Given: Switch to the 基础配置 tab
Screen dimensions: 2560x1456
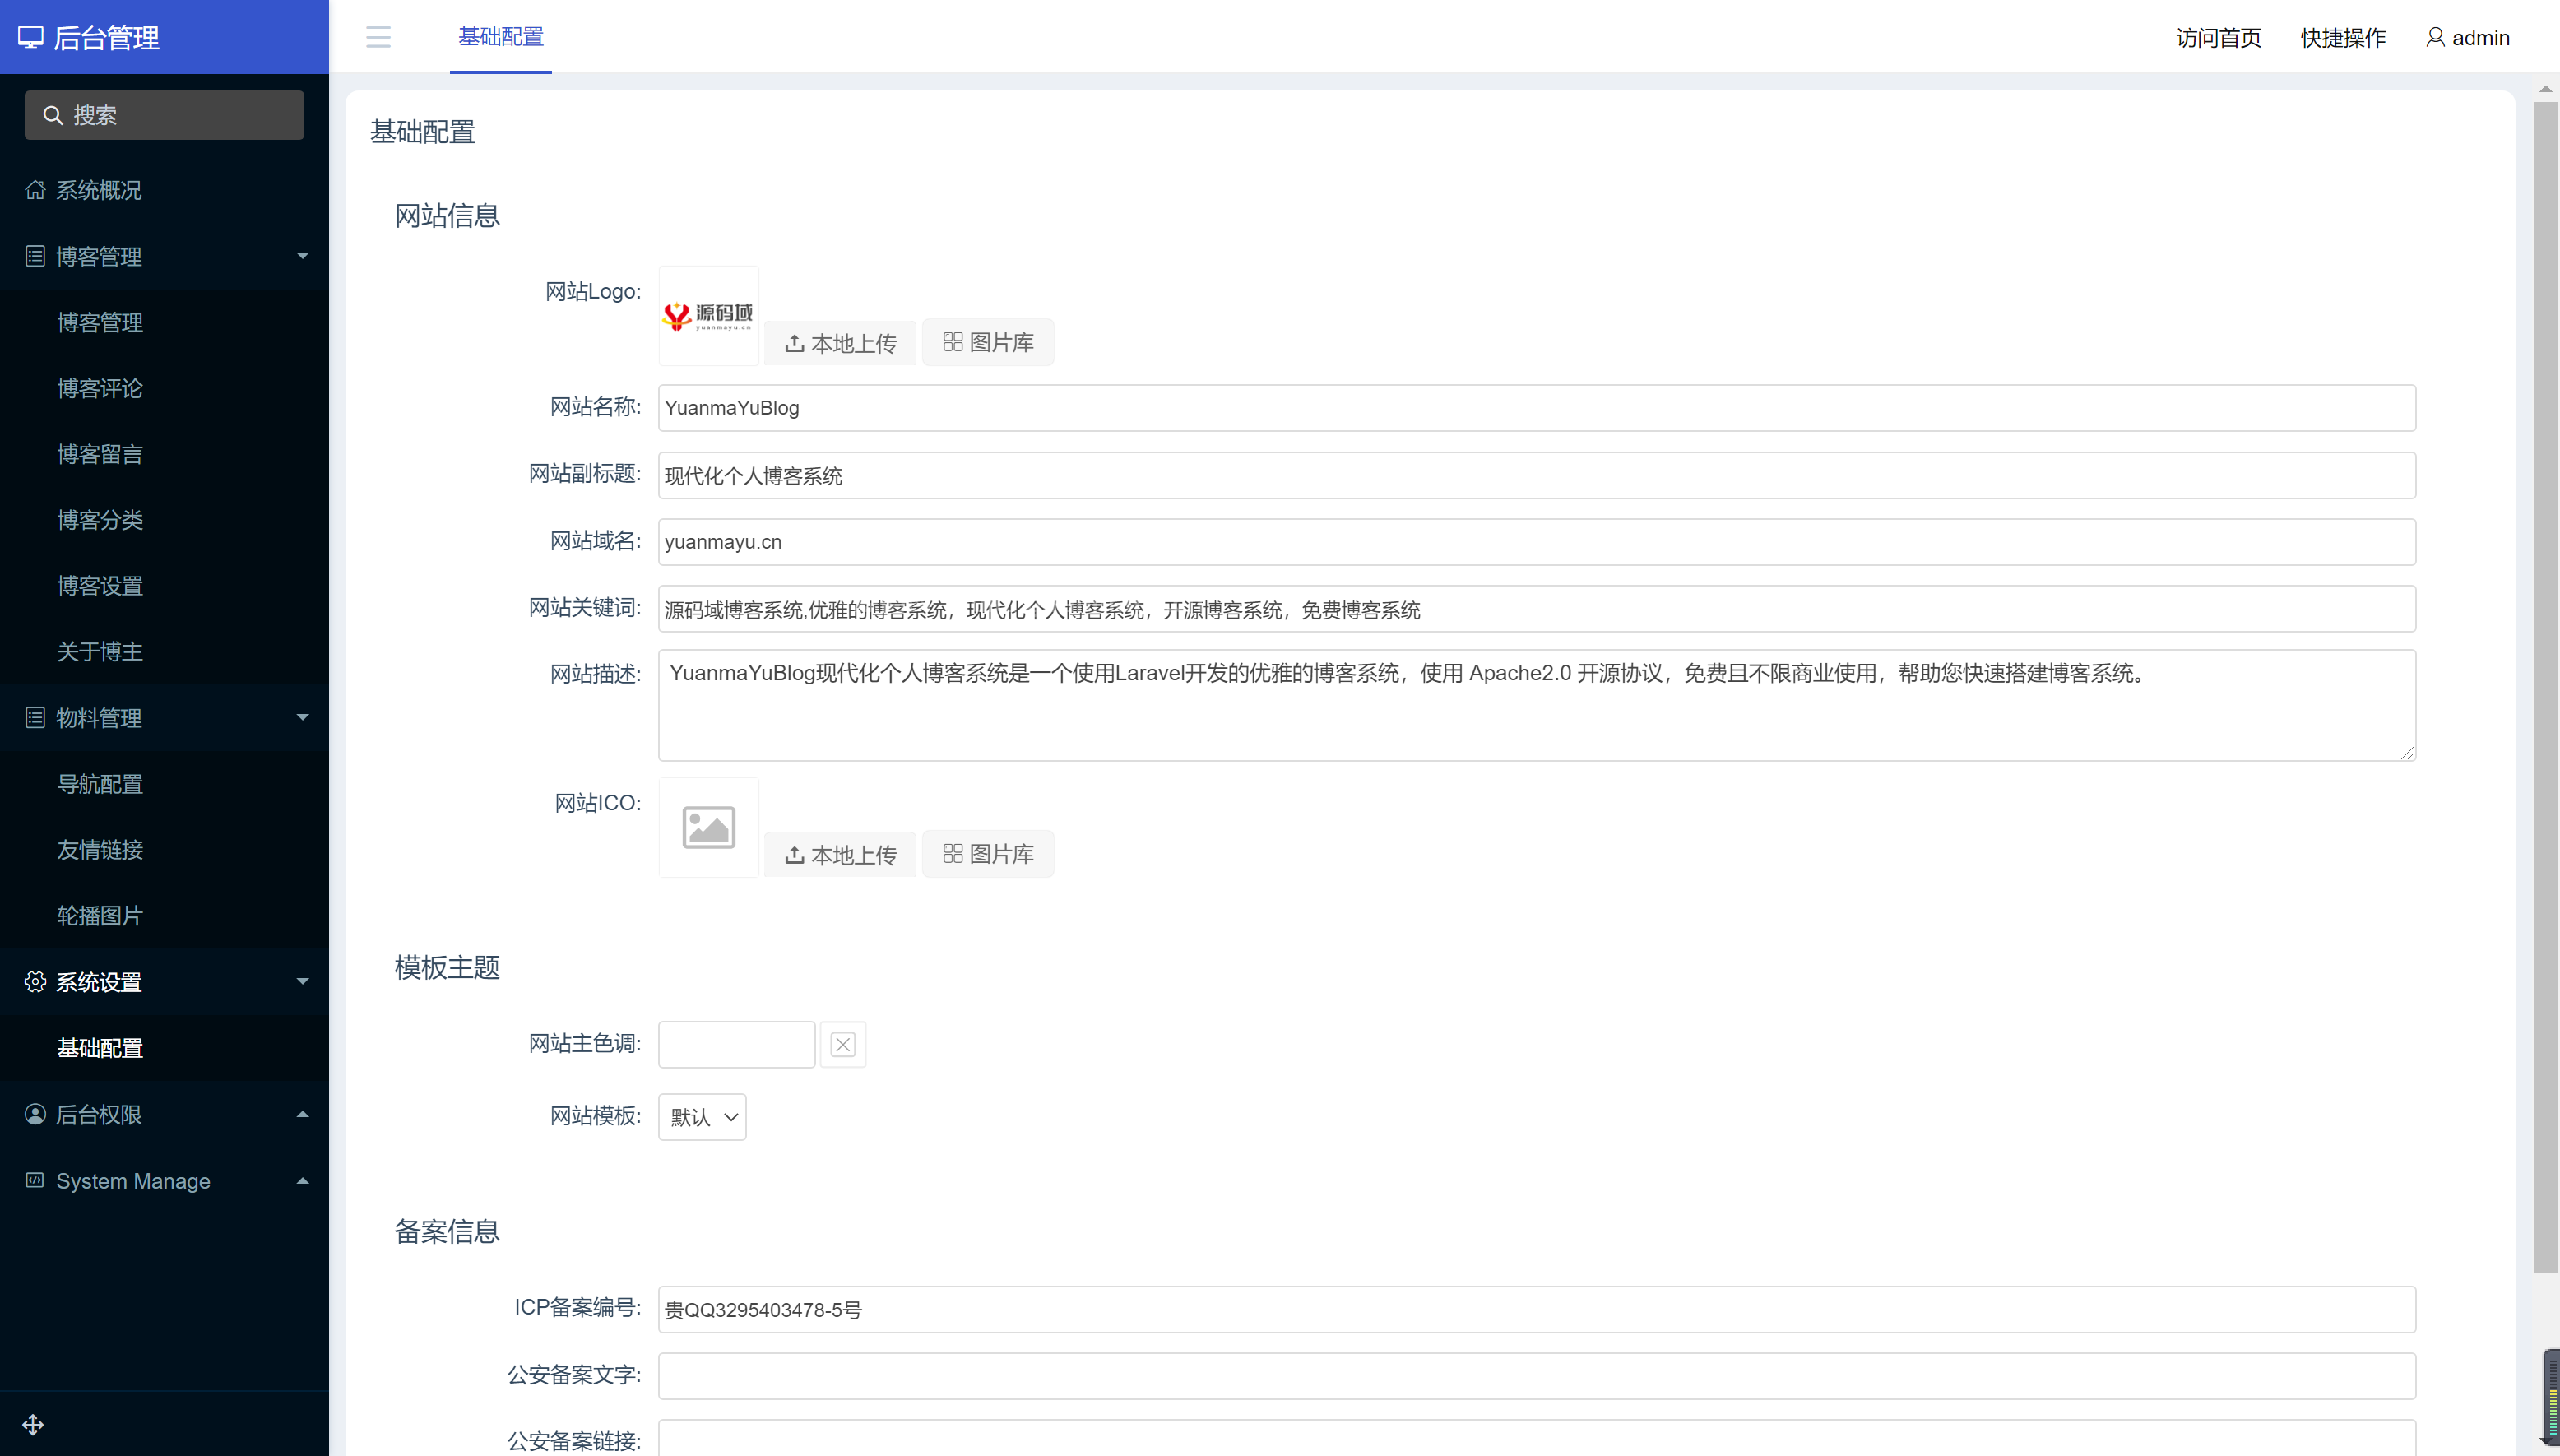Looking at the screenshot, I should [501, 37].
